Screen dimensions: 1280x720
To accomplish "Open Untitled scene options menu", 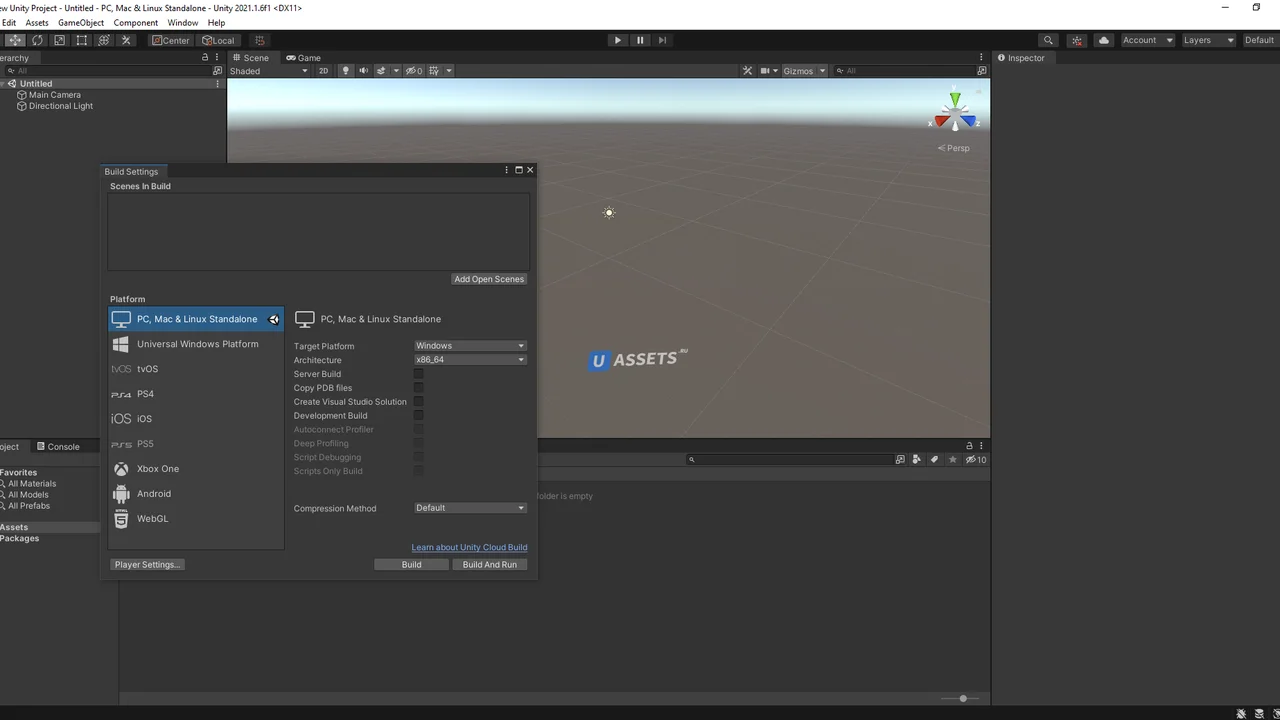I will pyautogui.click(x=218, y=84).
